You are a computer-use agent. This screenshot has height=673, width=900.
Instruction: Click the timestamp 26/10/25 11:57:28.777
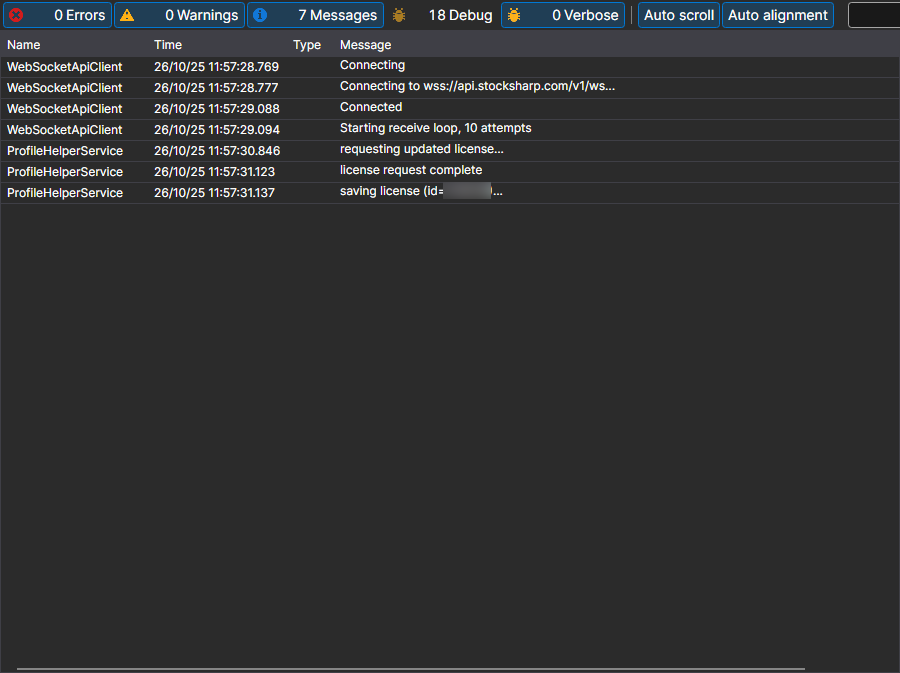coord(216,88)
